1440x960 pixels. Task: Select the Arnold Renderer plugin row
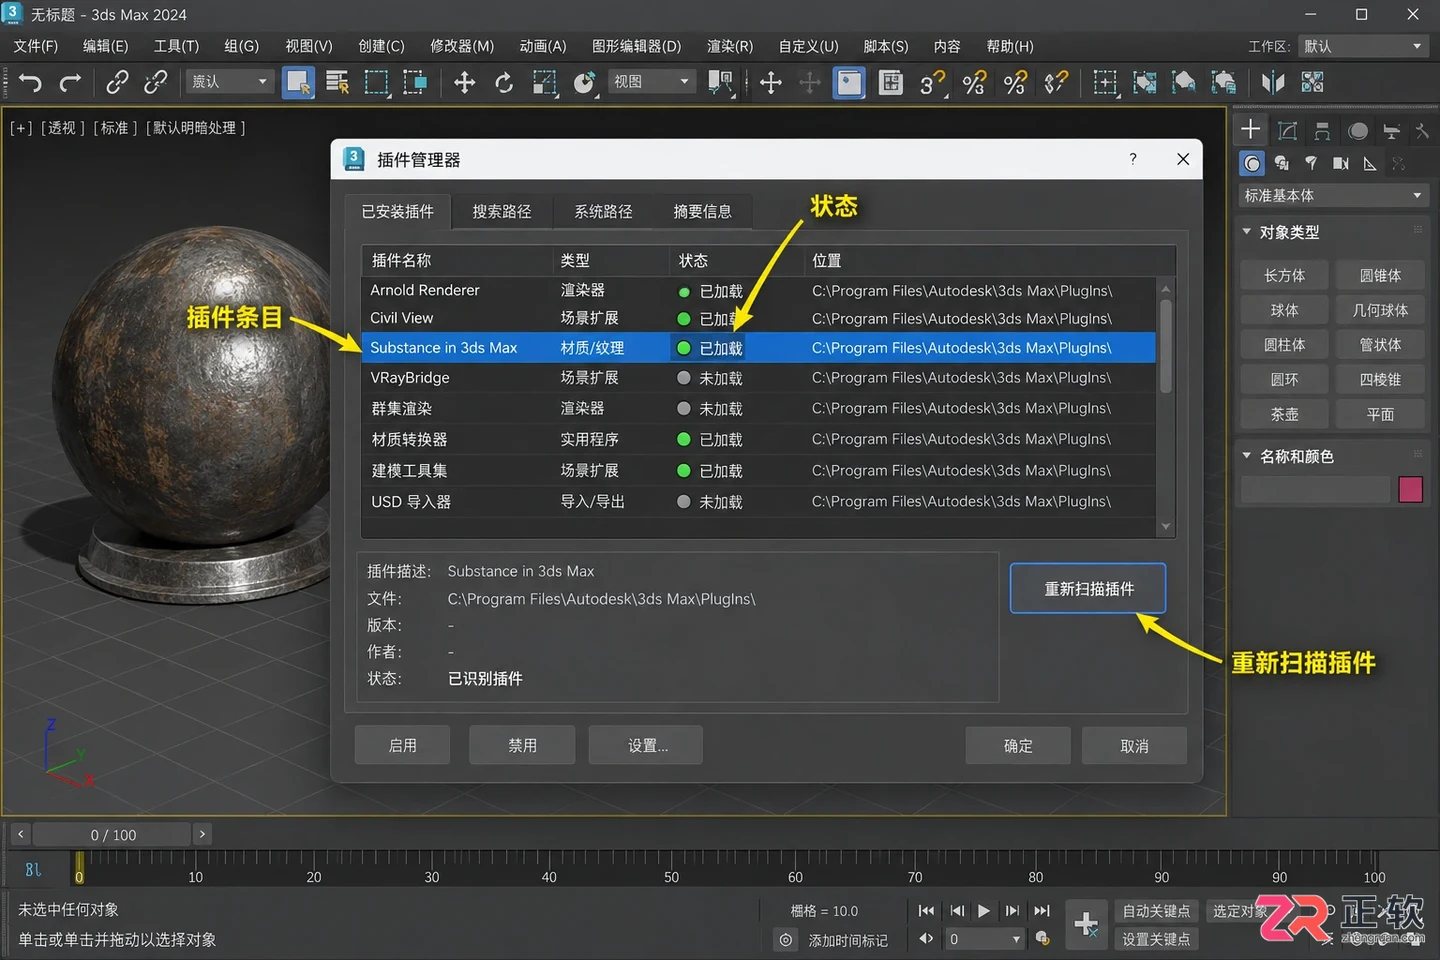pyautogui.click(x=758, y=290)
